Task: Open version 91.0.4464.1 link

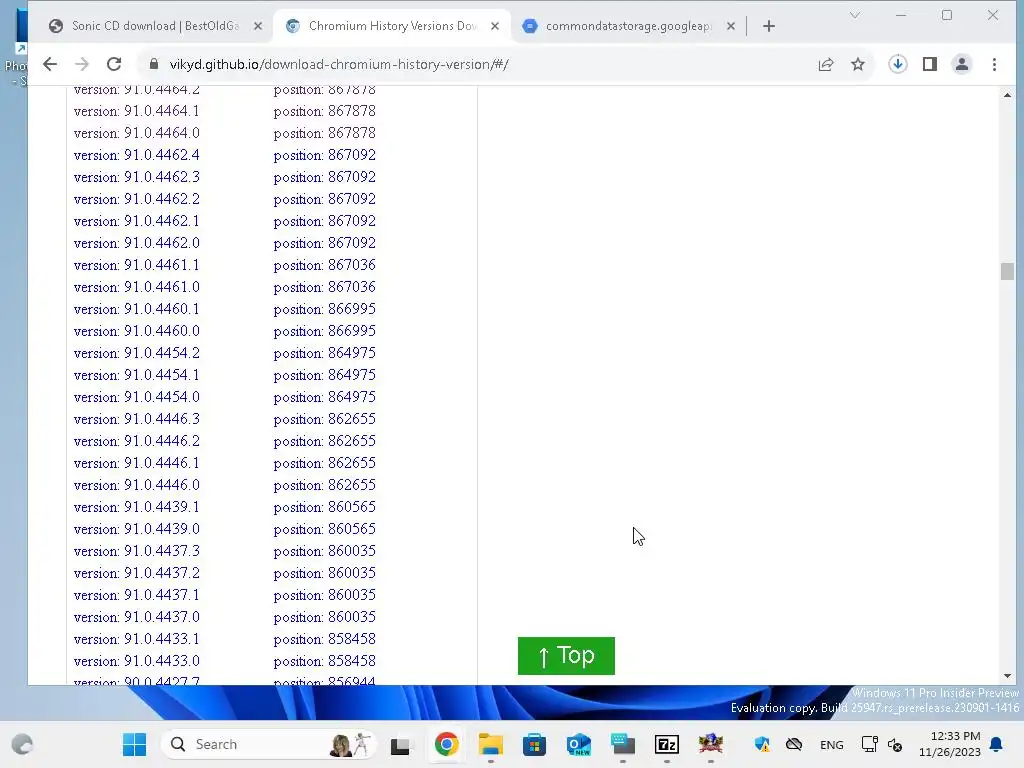Action: [x=136, y=111]
